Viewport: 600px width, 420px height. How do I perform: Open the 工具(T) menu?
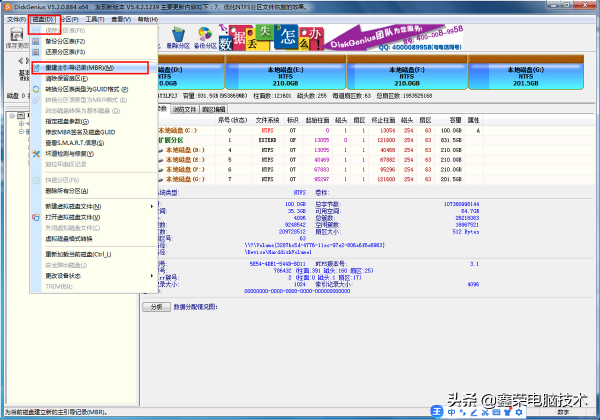click(95, 19)
